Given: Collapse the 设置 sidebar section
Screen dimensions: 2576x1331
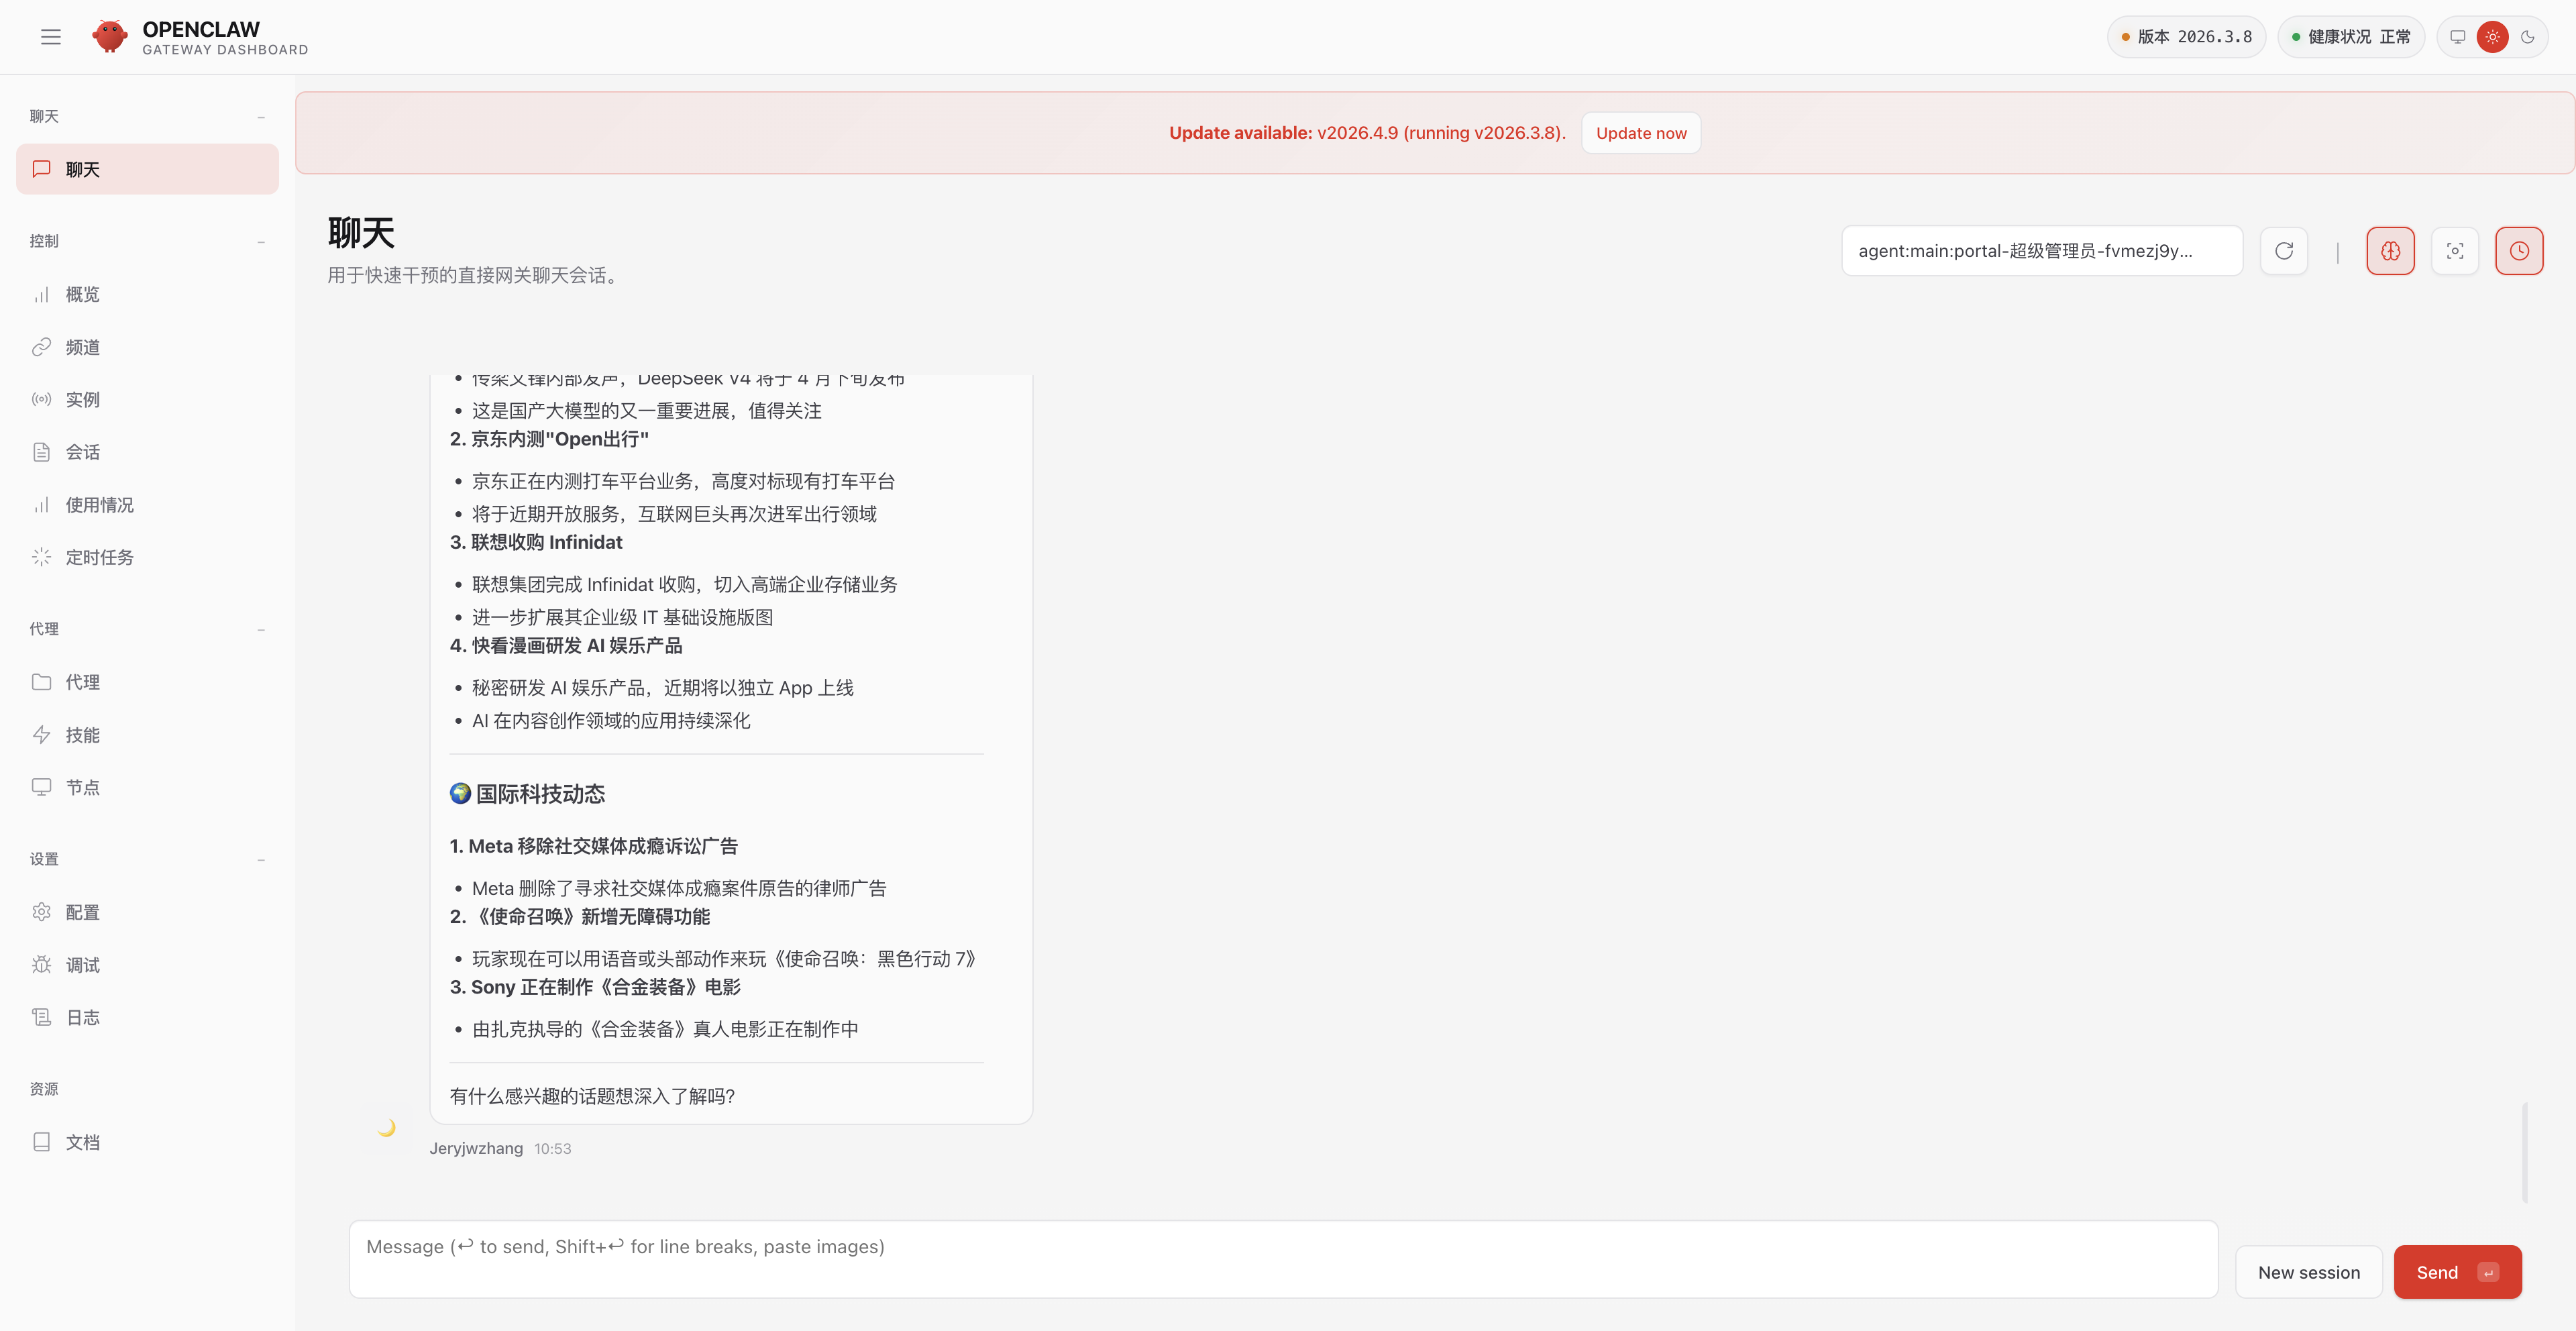Looking at the screenshot, I should (261, 859).
